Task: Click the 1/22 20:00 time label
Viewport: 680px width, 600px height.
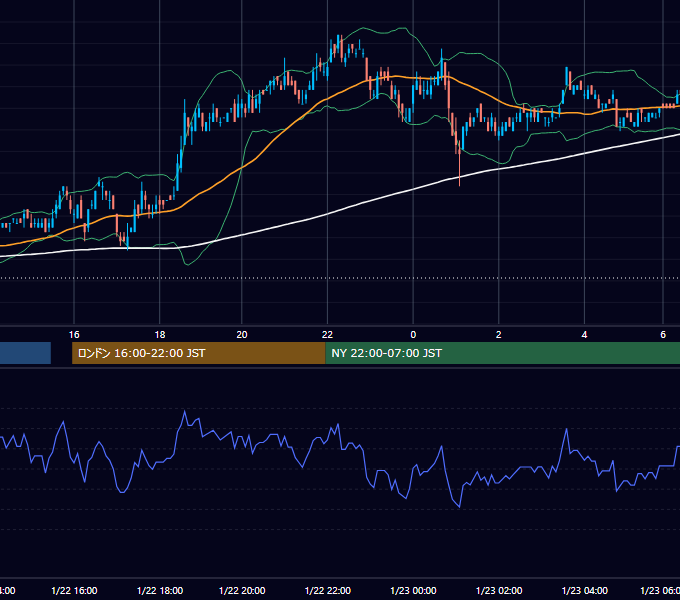Action: 242,590
